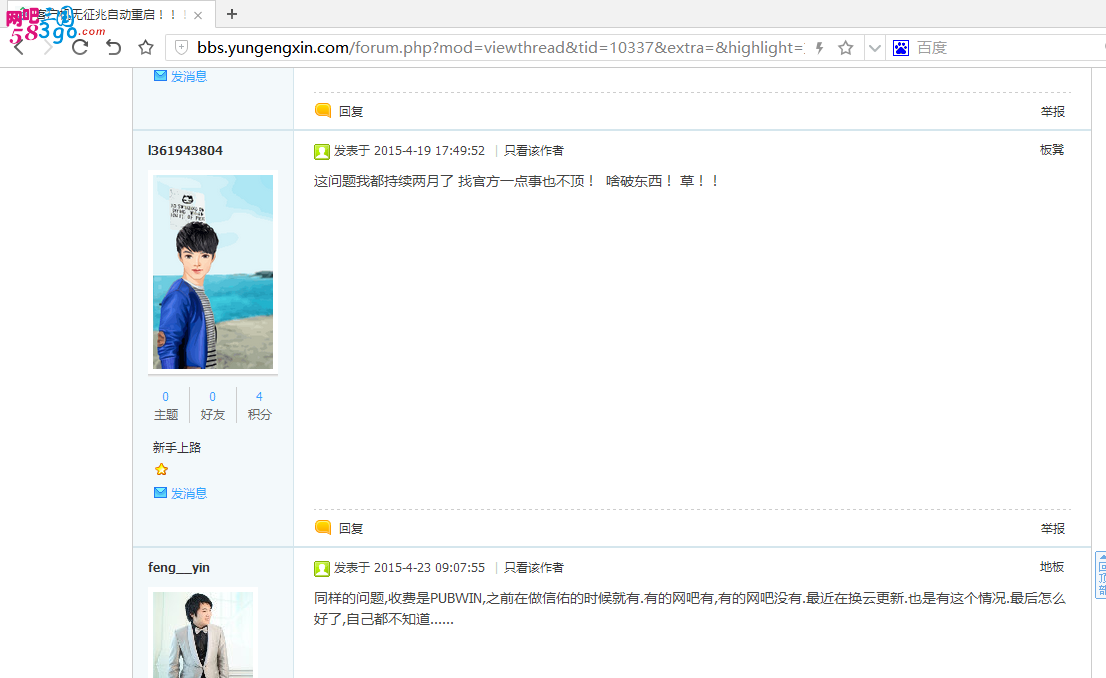
Task: Close the current browser tab
Action: pos(198,15)
